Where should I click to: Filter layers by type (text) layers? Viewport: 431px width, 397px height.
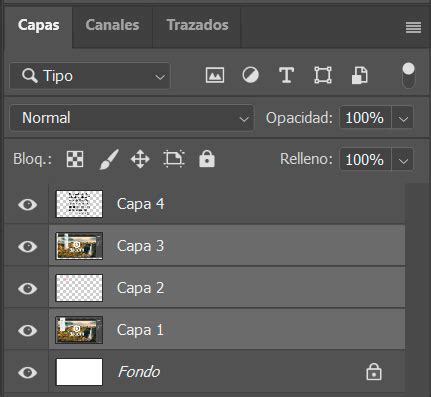286,75
